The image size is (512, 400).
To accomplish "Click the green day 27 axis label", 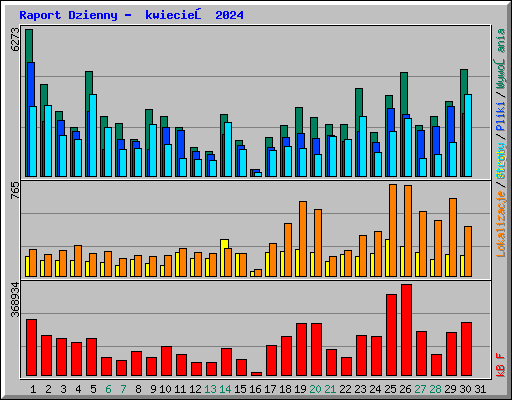I will (420, 389).
